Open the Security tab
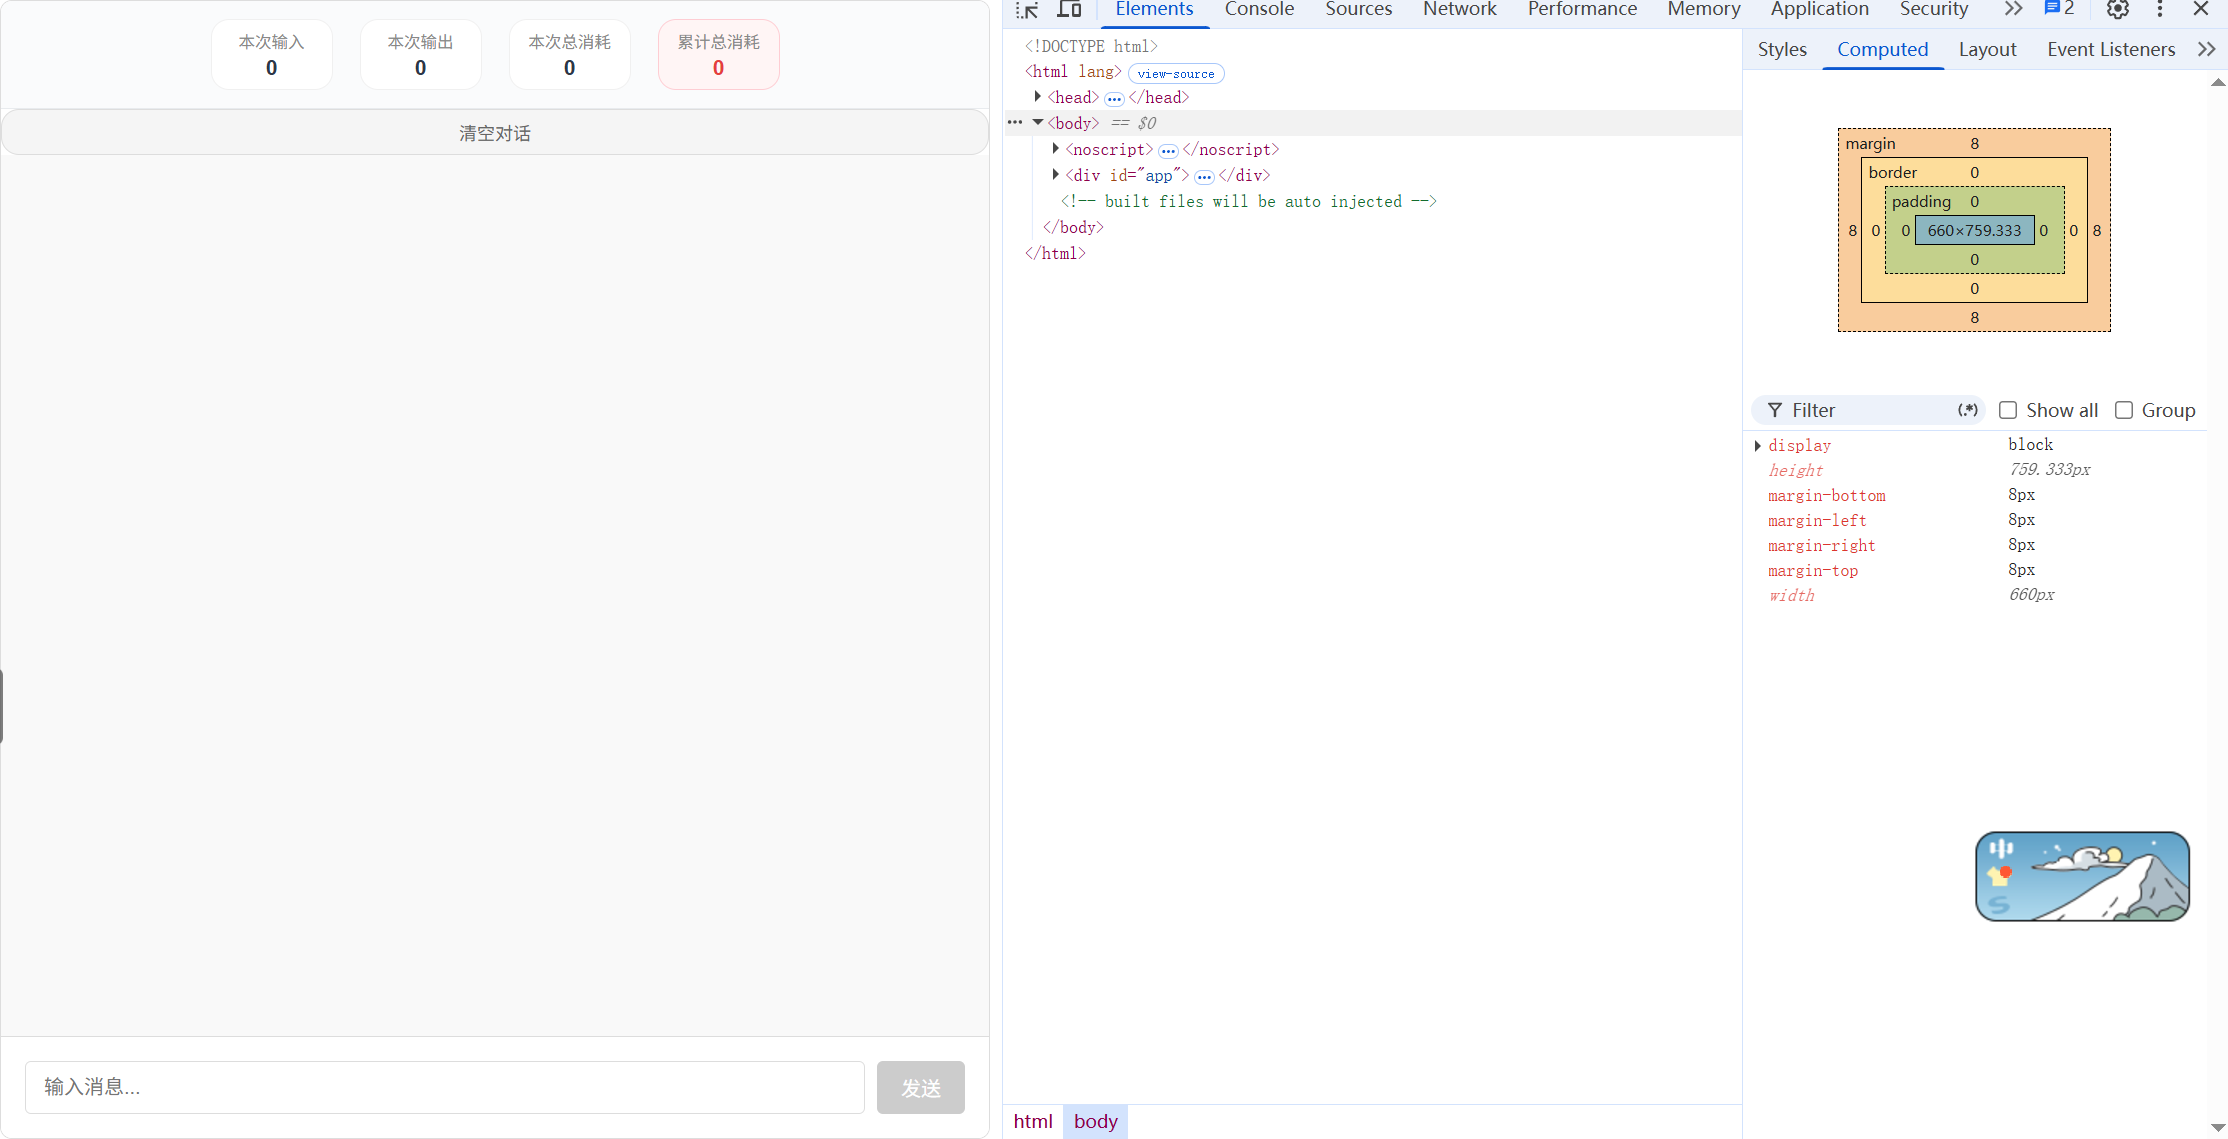The height and width of the screenshot is (1139, 2228). 1933,10
